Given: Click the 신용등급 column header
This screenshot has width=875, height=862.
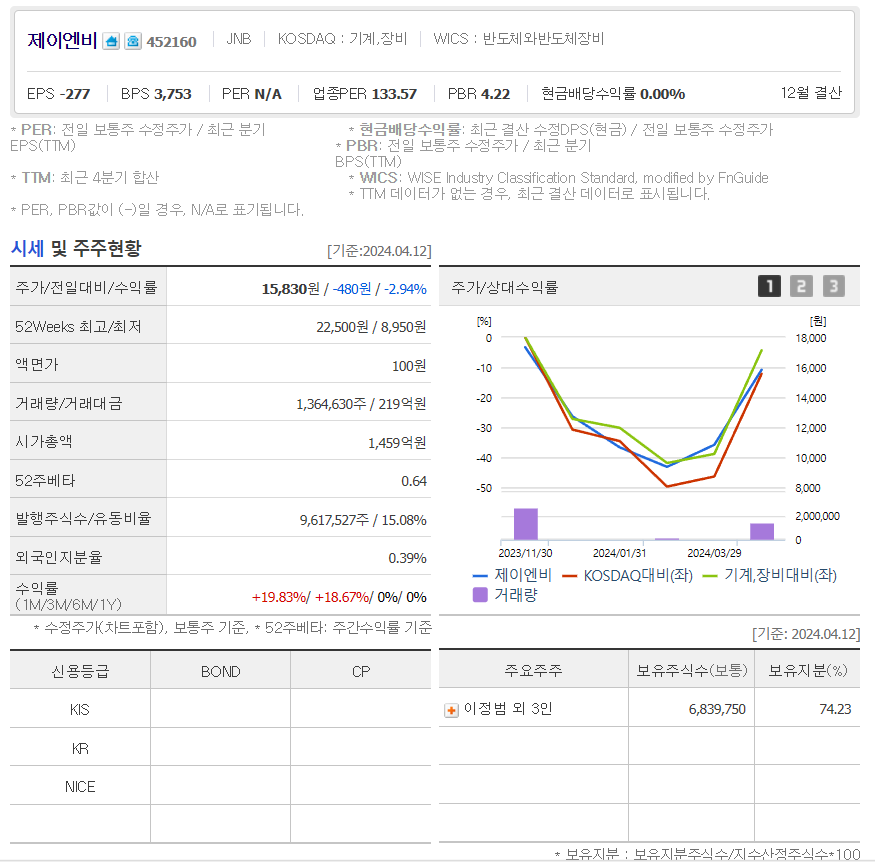Looking at the screenshot, I should (80, 671).
